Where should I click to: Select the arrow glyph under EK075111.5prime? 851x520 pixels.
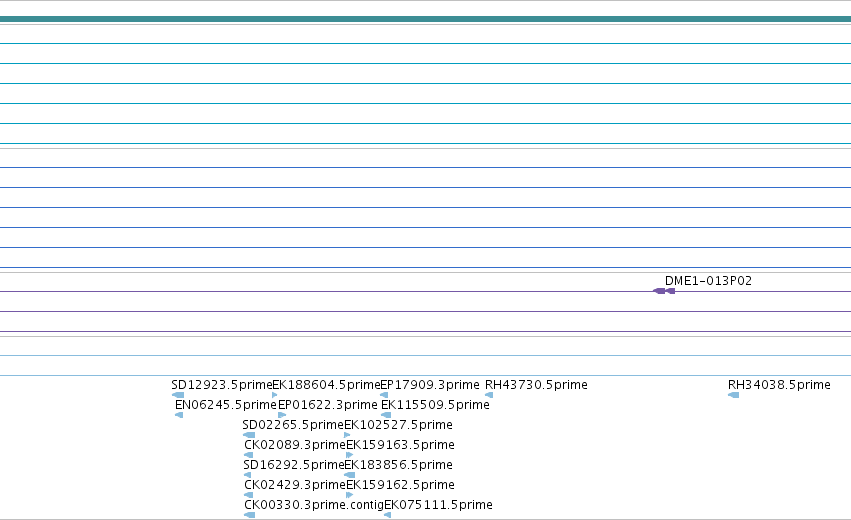[x=388, y=515]
